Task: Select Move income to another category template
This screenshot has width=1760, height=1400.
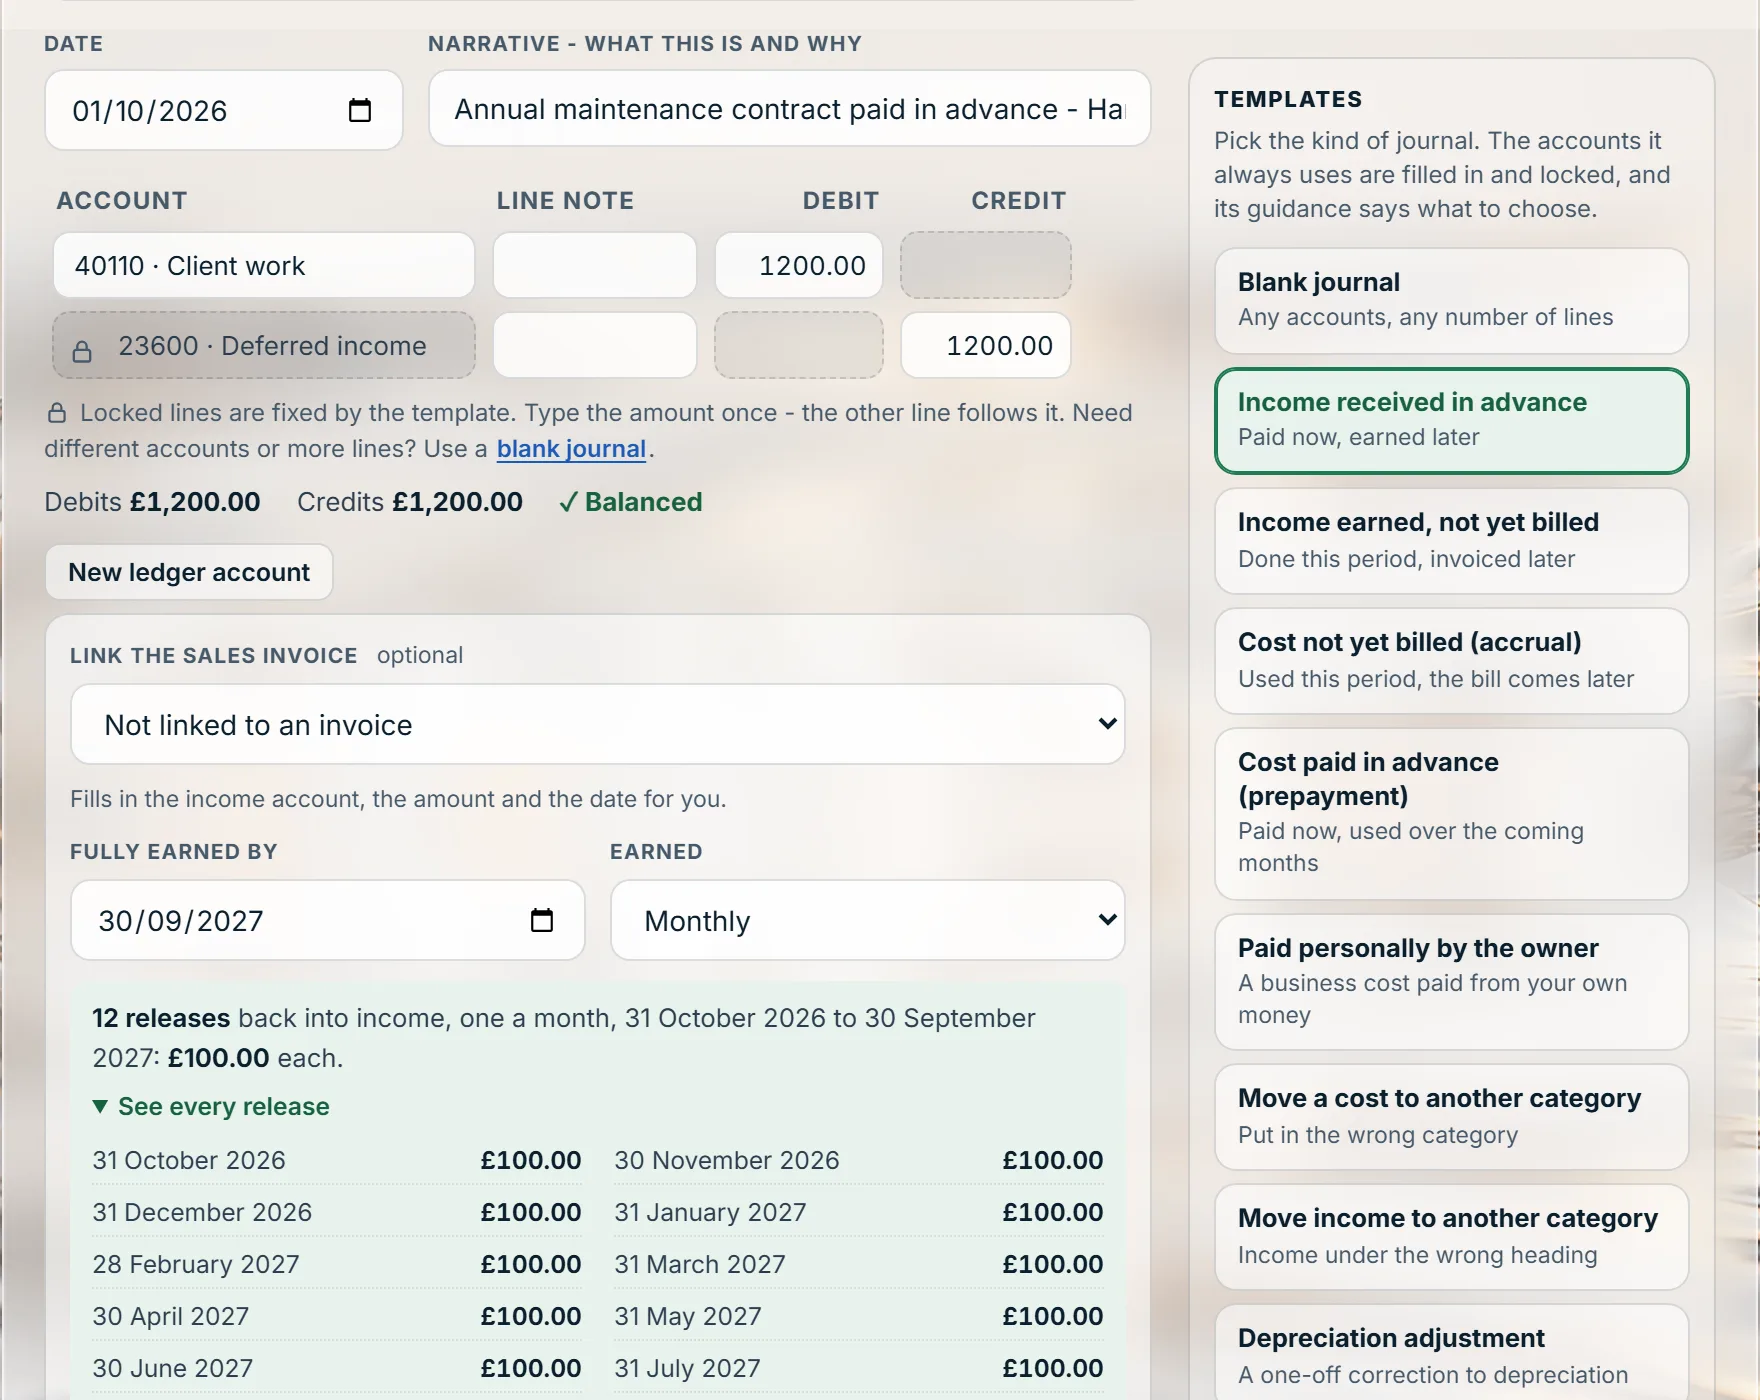Action: [x=1451, y=1237]
